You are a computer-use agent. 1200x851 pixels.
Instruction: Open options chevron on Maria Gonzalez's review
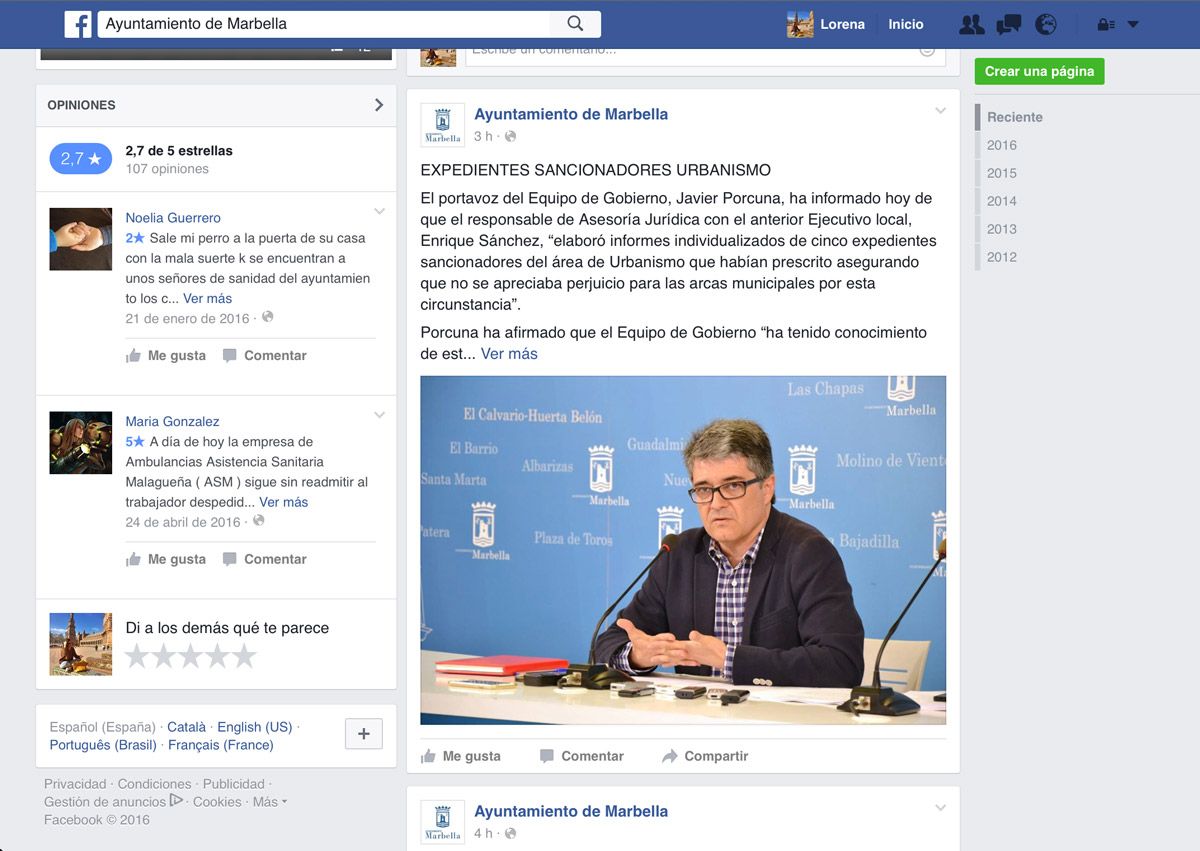coord(379,416)
